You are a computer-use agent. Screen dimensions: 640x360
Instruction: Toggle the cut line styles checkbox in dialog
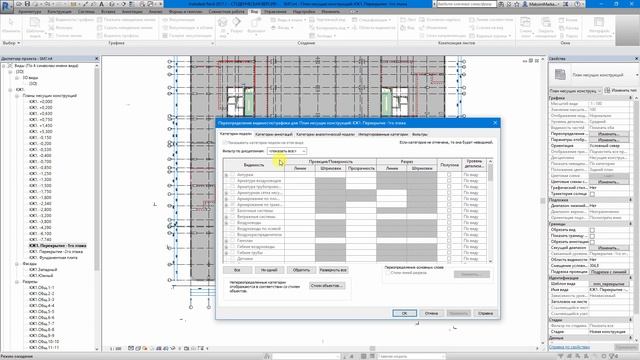[x=388, y=273]
